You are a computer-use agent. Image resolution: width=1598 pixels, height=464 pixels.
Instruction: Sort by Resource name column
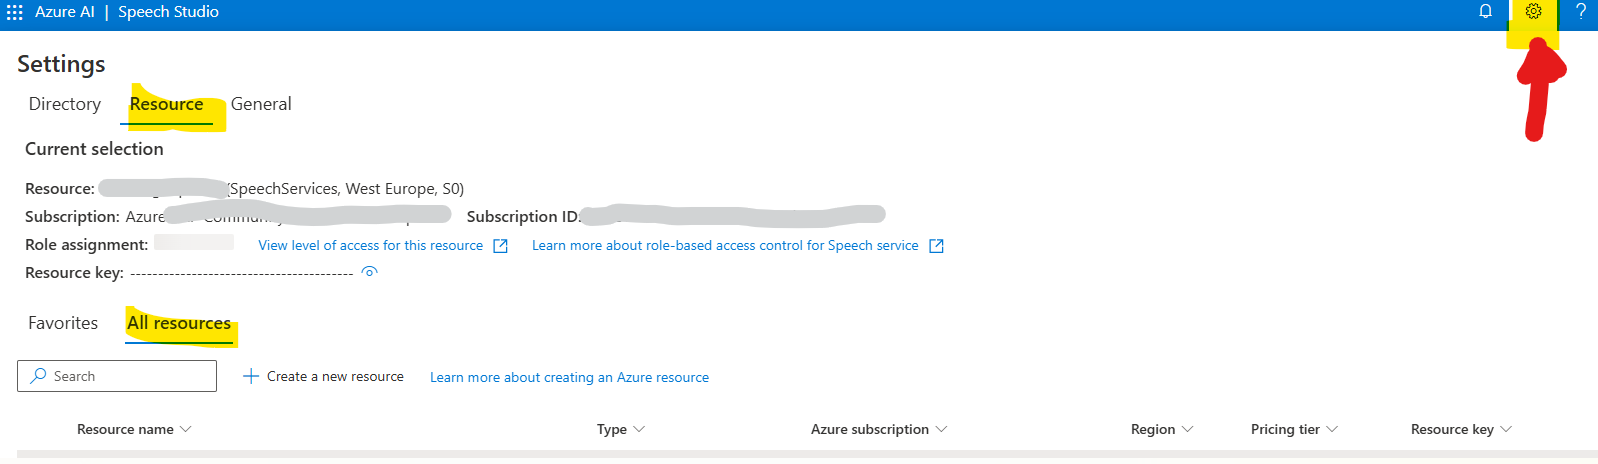point(134,429)
